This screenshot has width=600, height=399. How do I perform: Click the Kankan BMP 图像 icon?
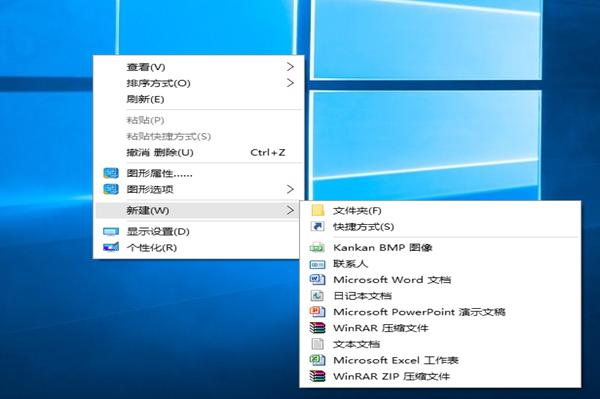[318, 248]
